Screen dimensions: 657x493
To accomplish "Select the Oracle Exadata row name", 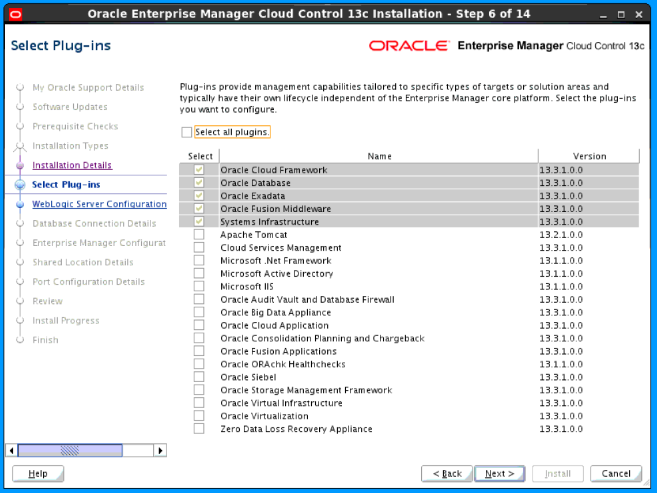I will pos(253,196).
